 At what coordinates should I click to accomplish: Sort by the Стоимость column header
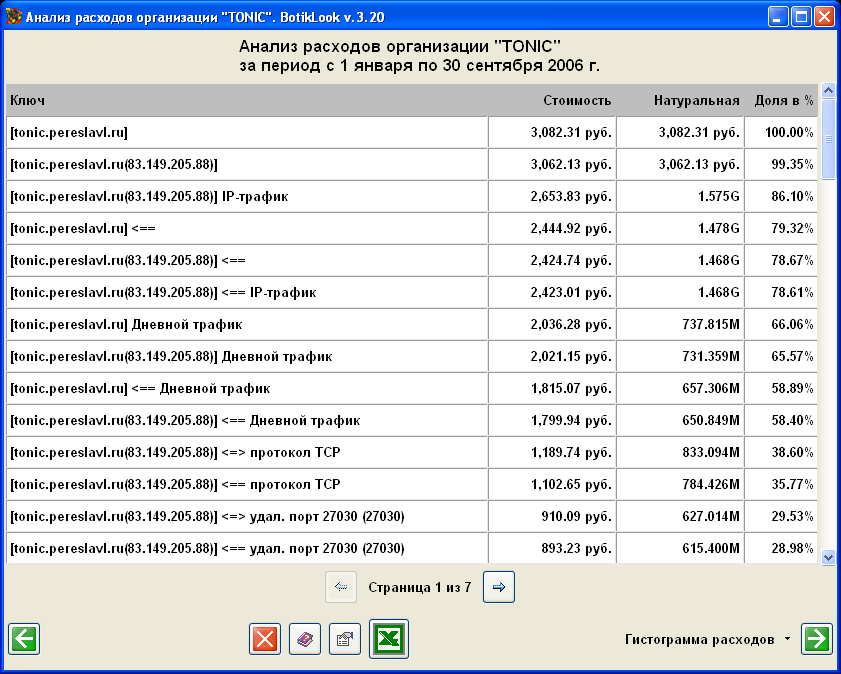(577, 100)
